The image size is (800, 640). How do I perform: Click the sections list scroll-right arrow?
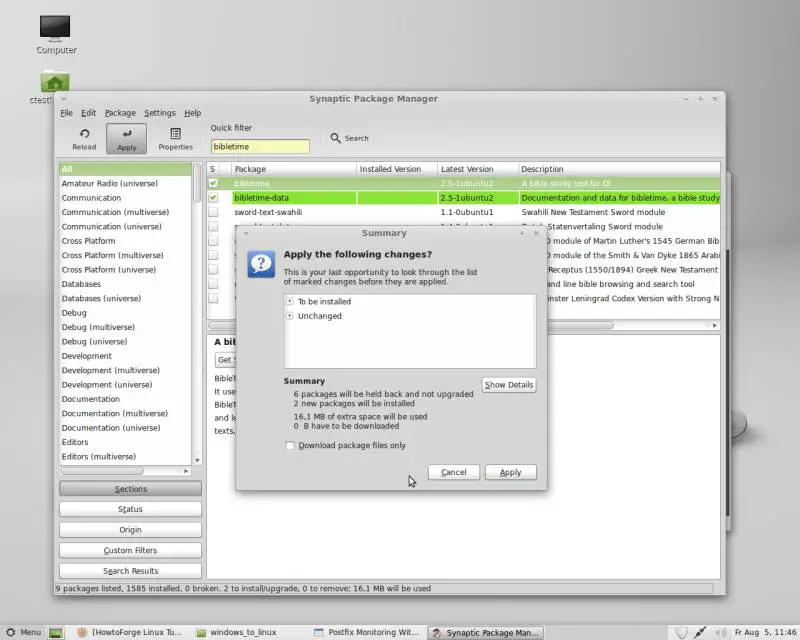click(x=186, y=471)
